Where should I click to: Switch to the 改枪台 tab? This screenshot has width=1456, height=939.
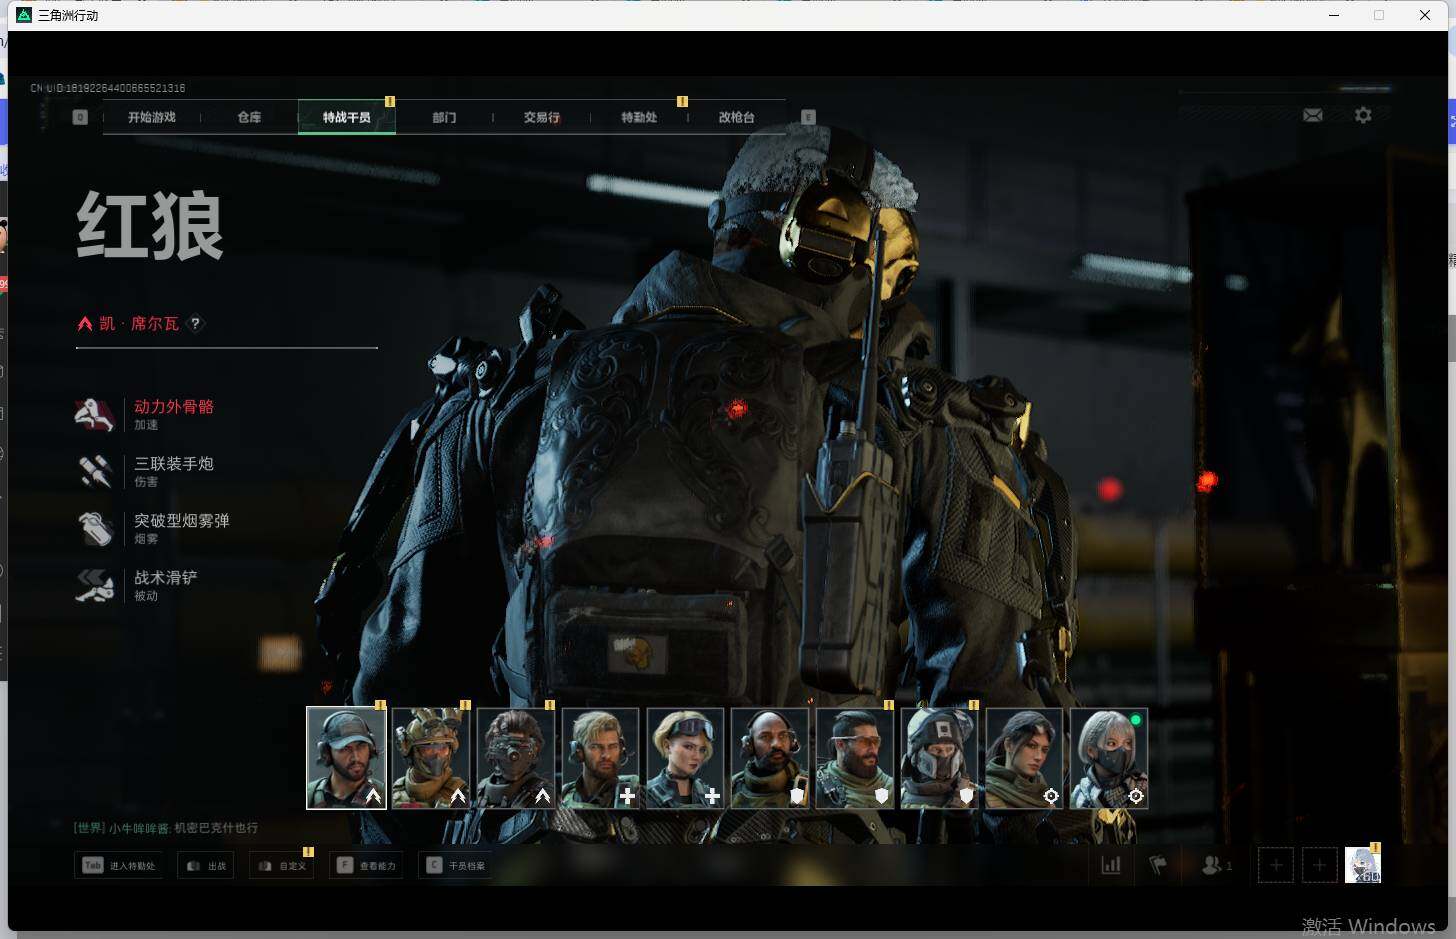(737, 117)
